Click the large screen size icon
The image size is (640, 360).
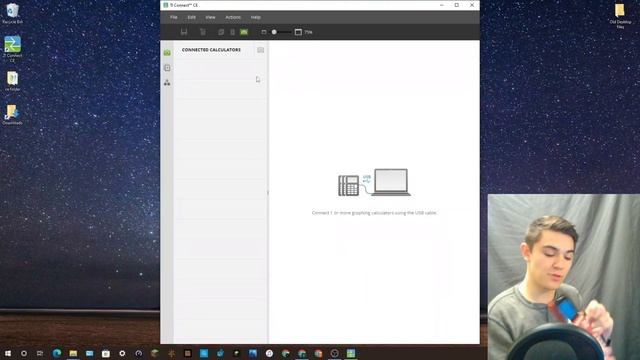point(298,32)
